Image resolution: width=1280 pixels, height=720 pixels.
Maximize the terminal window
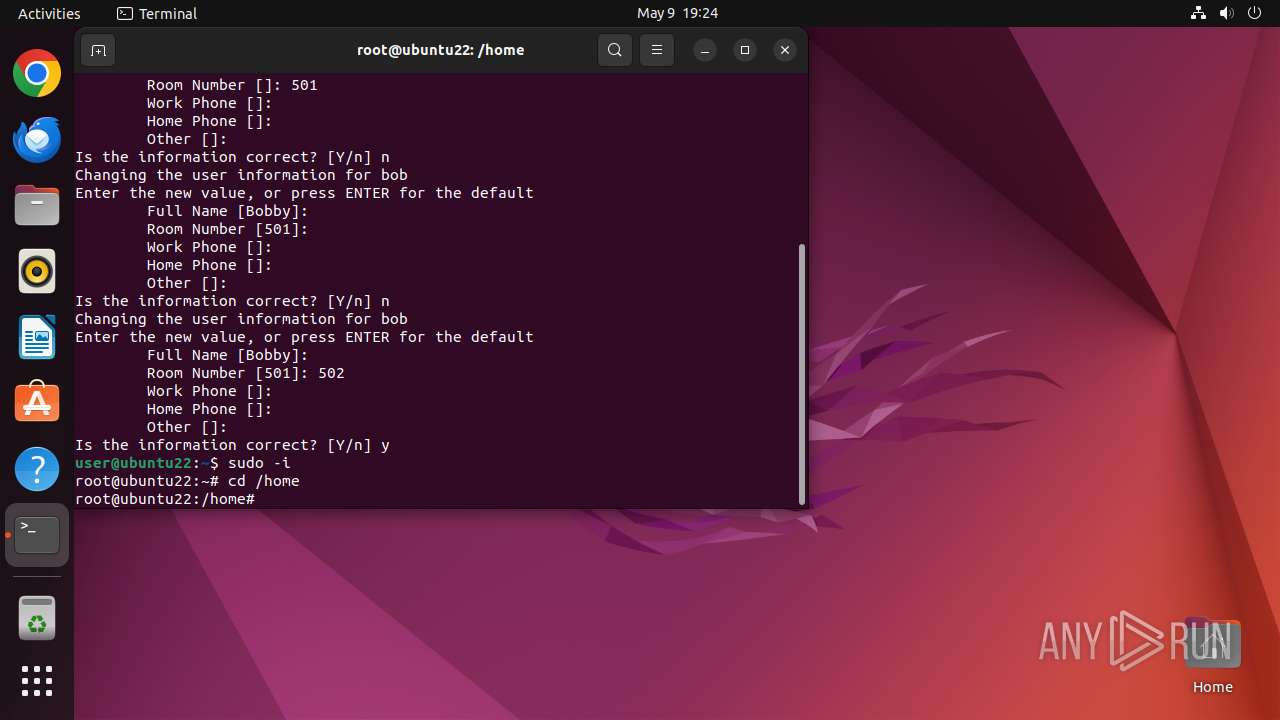click(745, 50)
